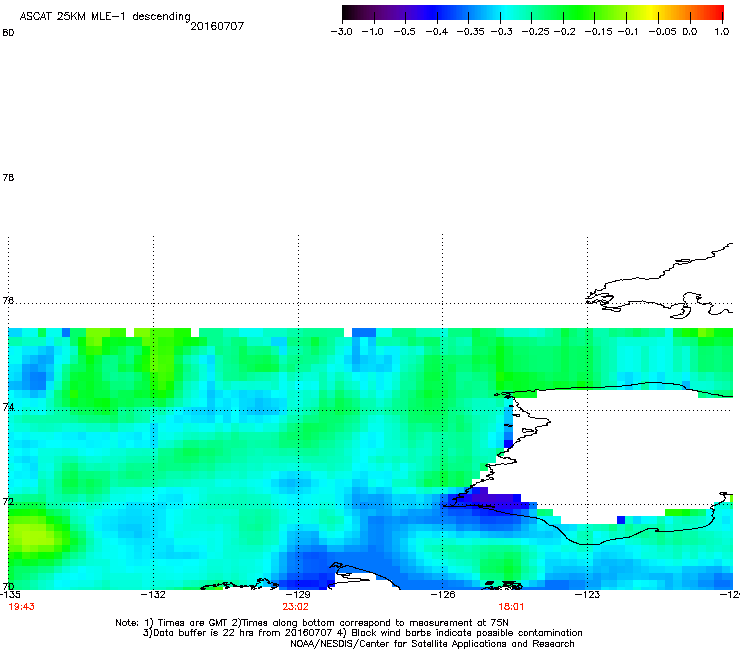This screenshot has width=740, height=650.
Task: Click the NOAA/NESDIS credit line
Action: (x=432, y=643)
